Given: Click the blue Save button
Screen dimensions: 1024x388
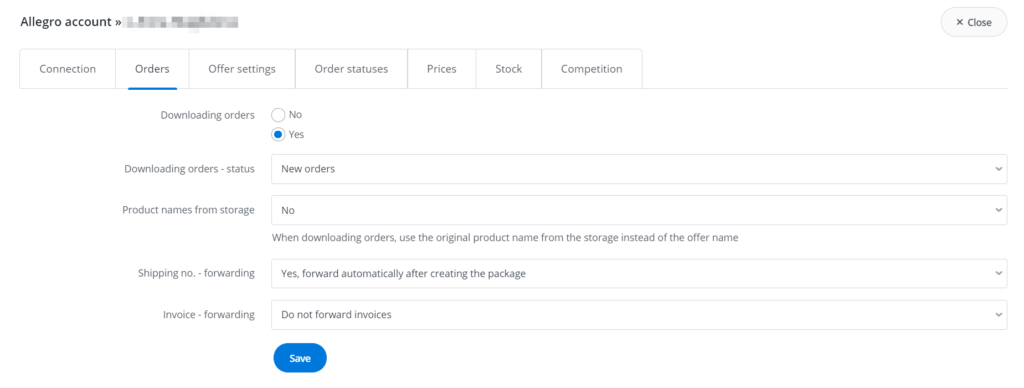Looking at the screenshot, I should (300, 358).
